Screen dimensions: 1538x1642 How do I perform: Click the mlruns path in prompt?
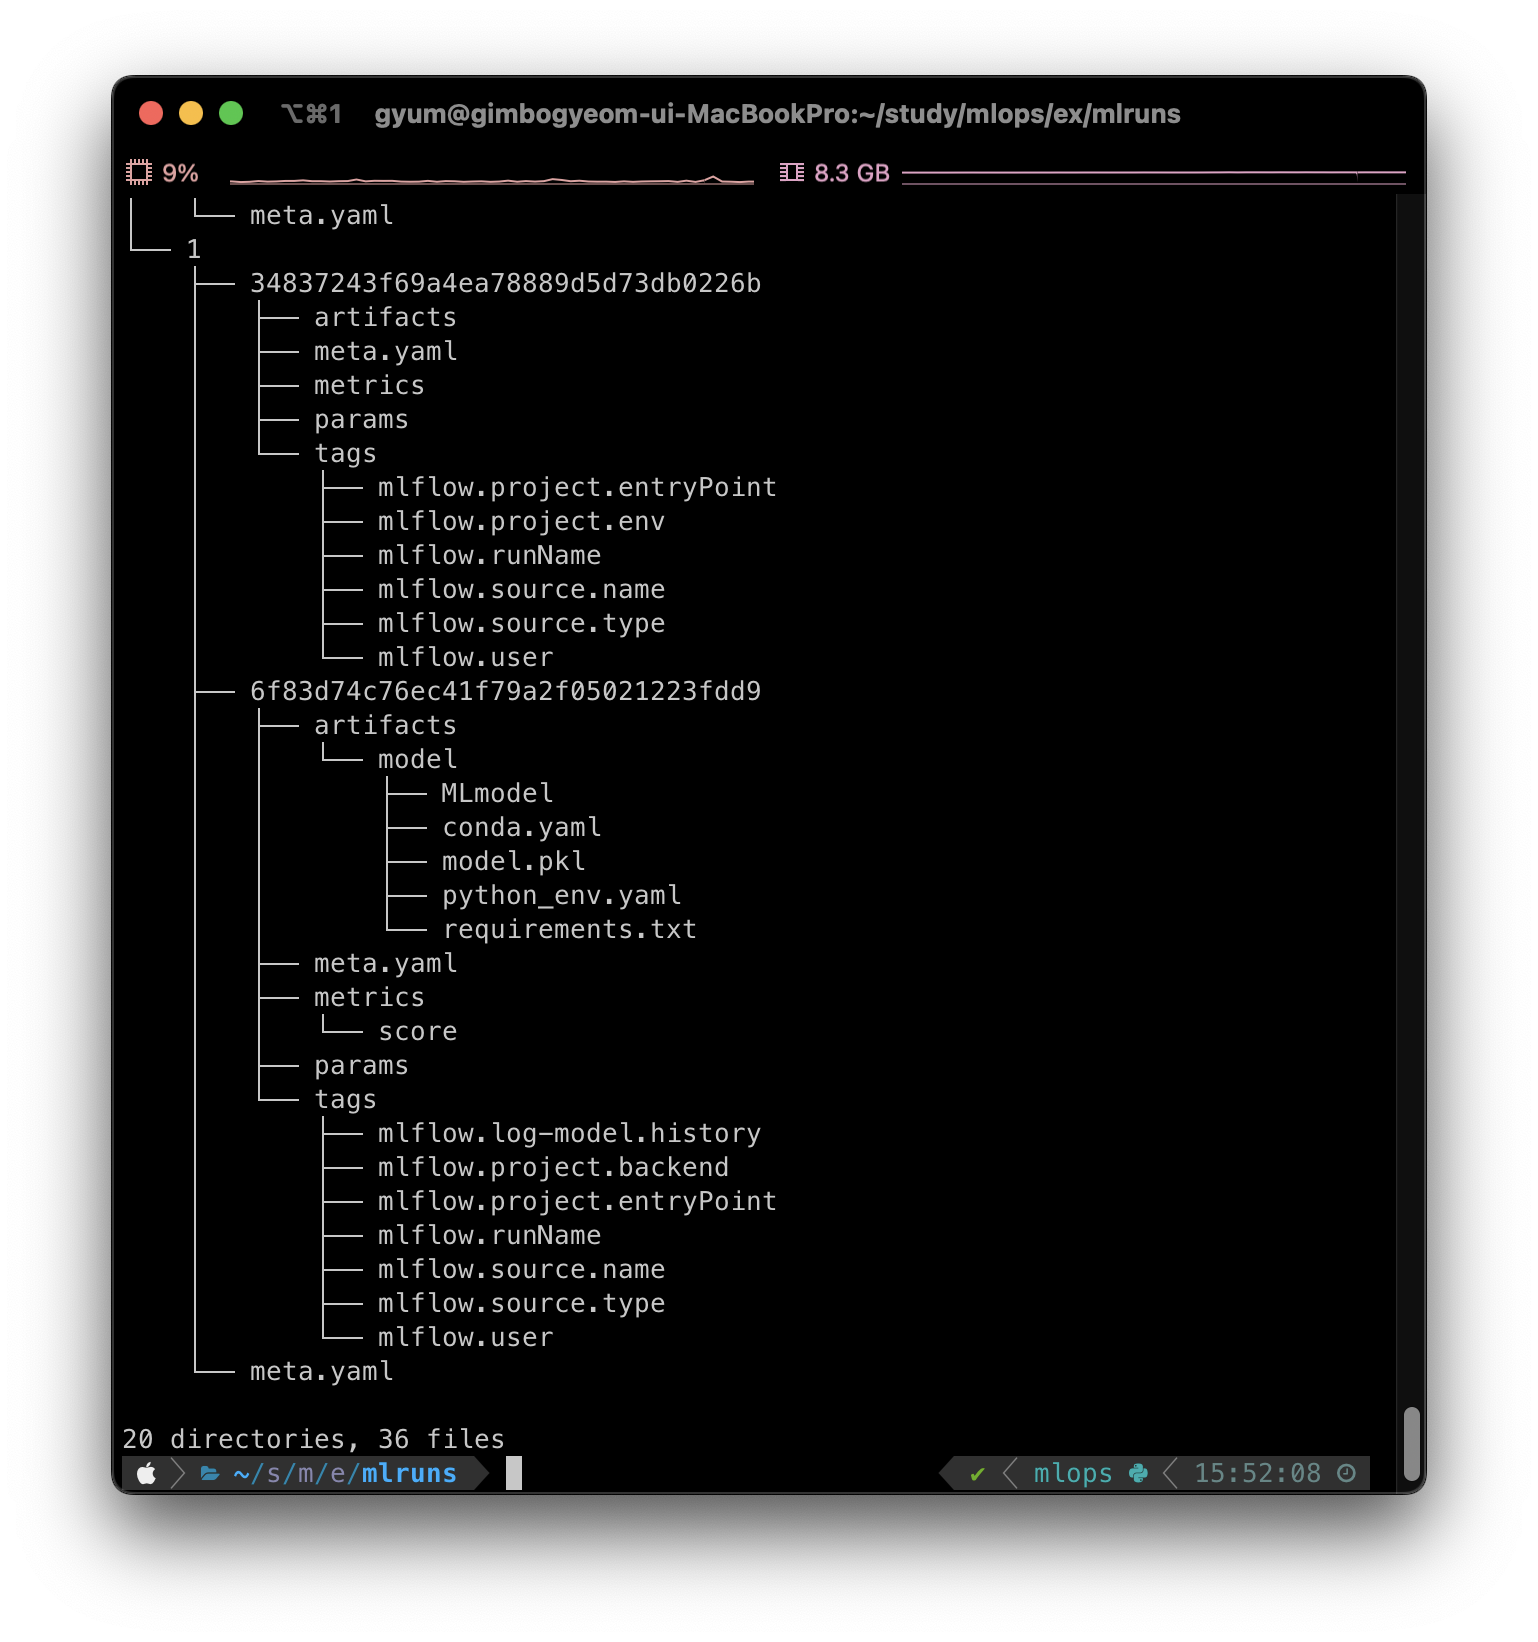[409, 1473]
